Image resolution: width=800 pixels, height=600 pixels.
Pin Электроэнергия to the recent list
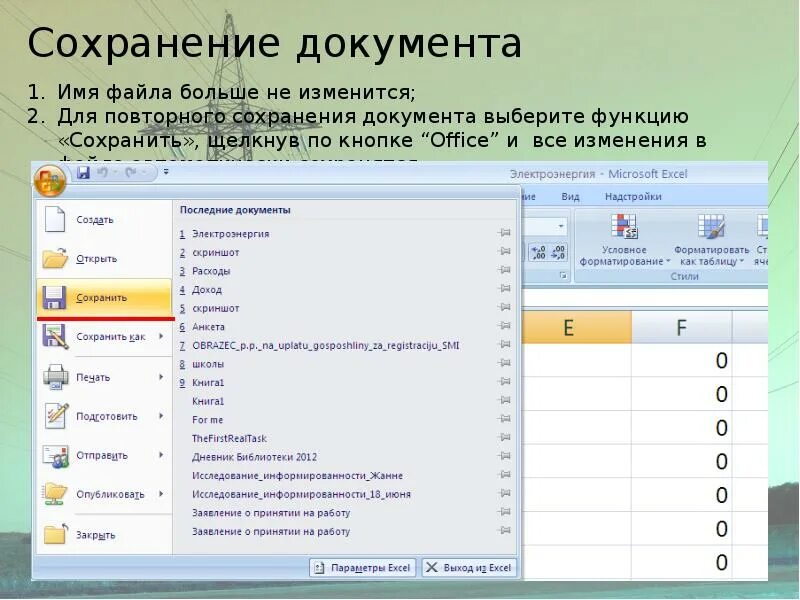click(504, 233)
